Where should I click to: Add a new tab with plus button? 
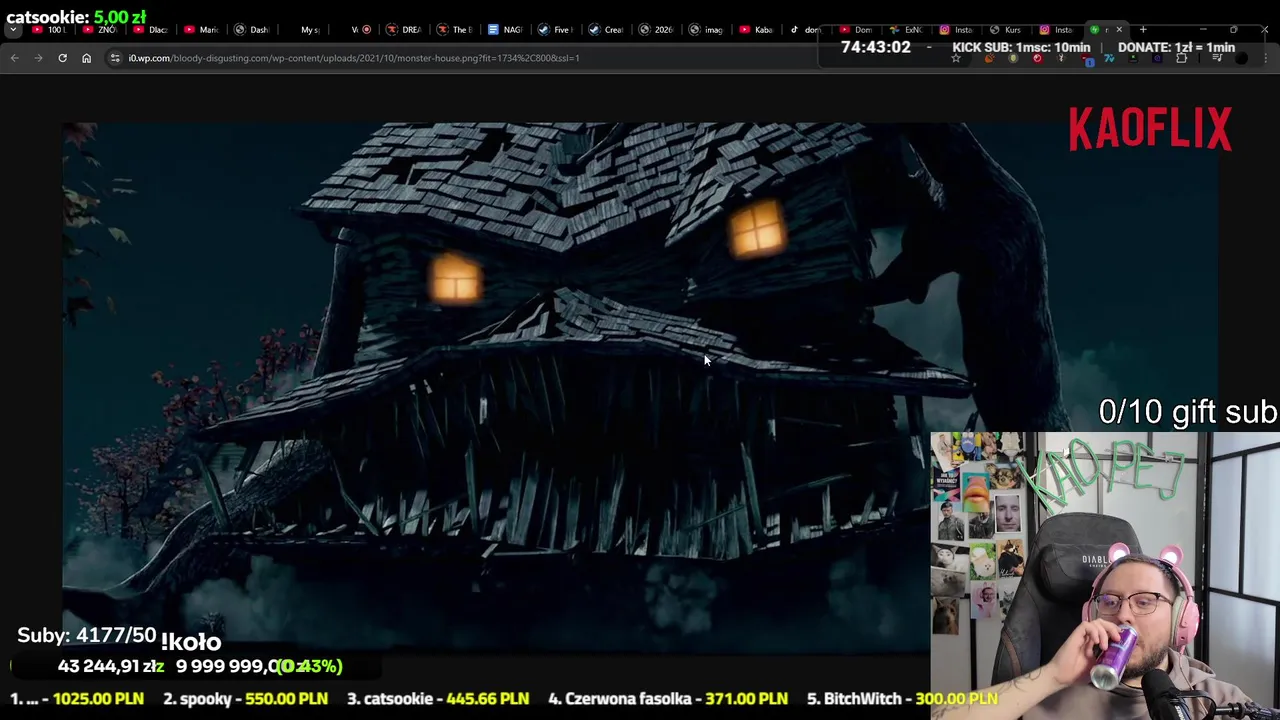1143,30
